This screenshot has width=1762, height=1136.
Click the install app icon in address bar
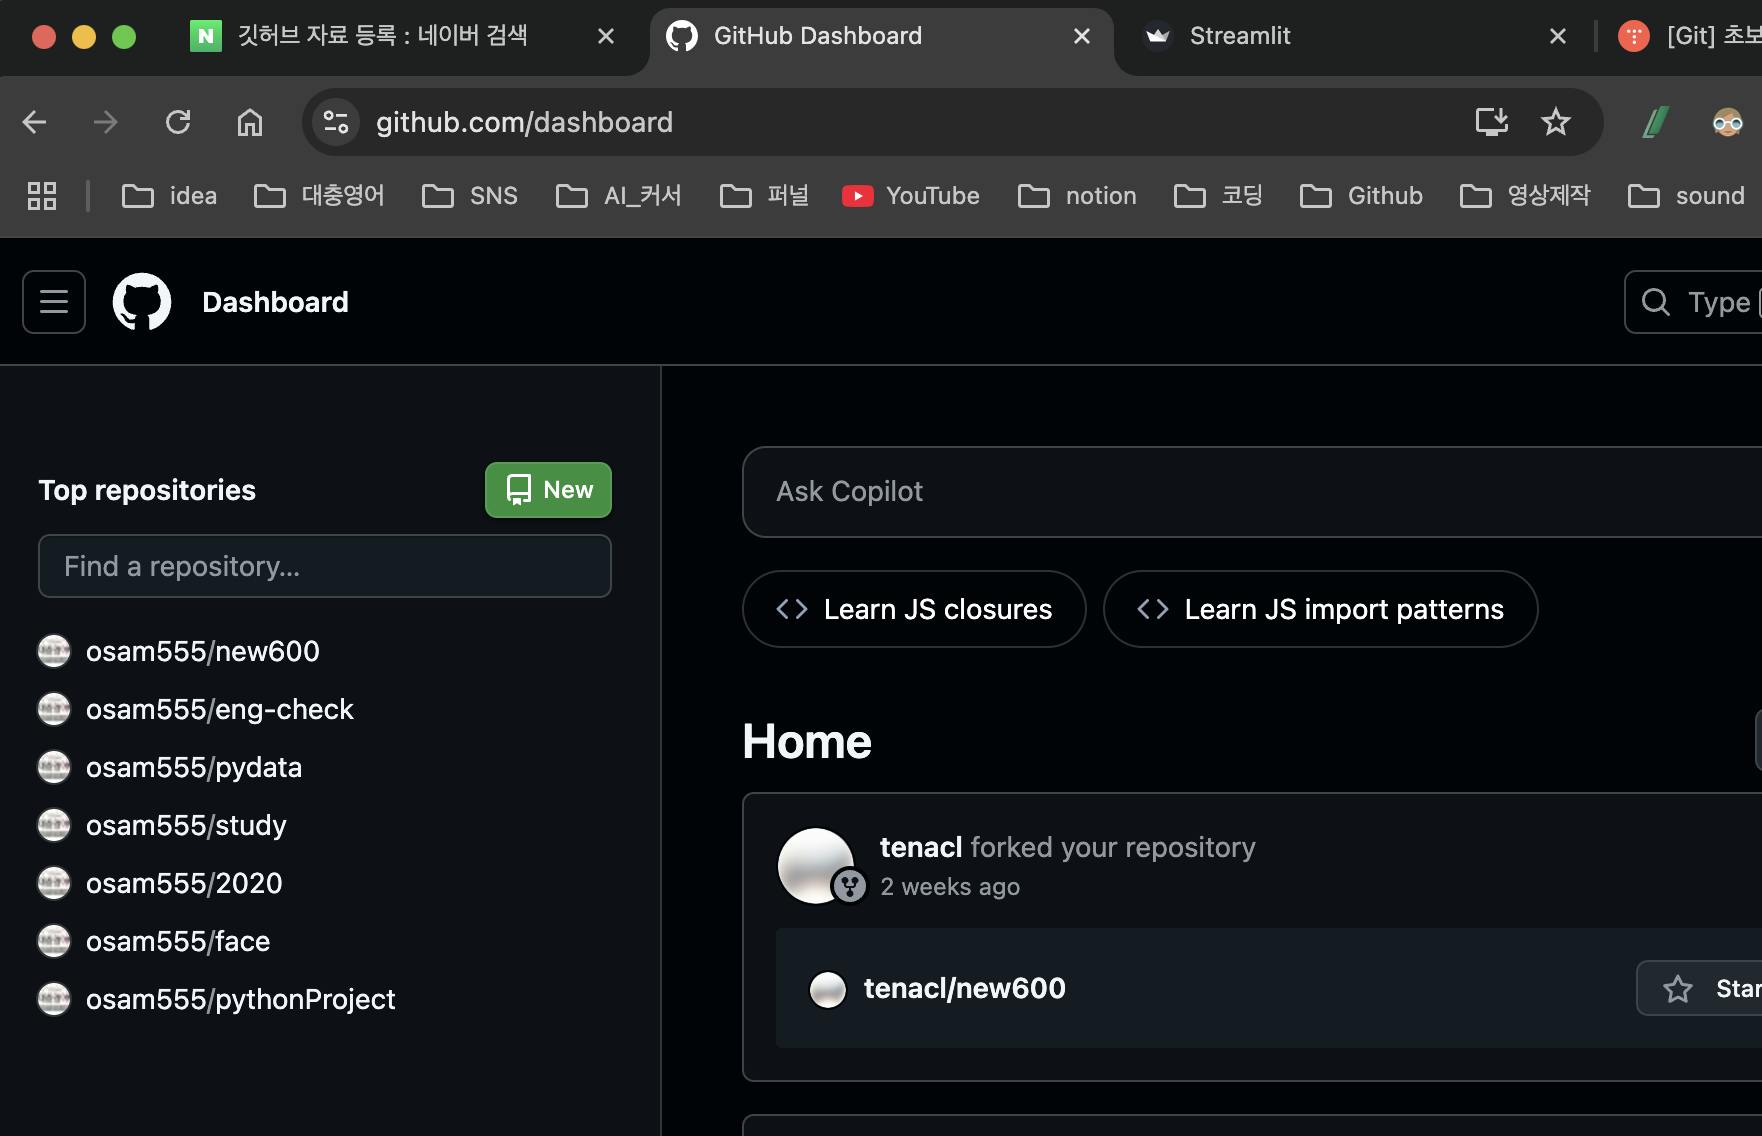coord(1492,122)
